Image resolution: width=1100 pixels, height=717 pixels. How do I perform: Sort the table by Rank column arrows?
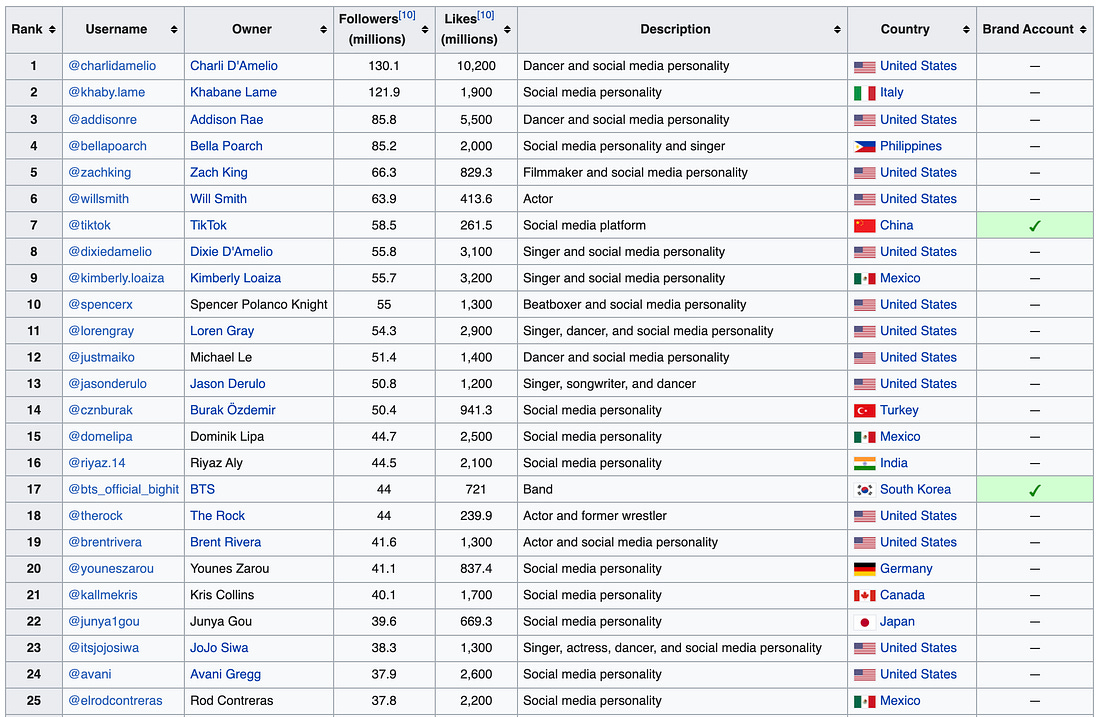pos(52,29)
